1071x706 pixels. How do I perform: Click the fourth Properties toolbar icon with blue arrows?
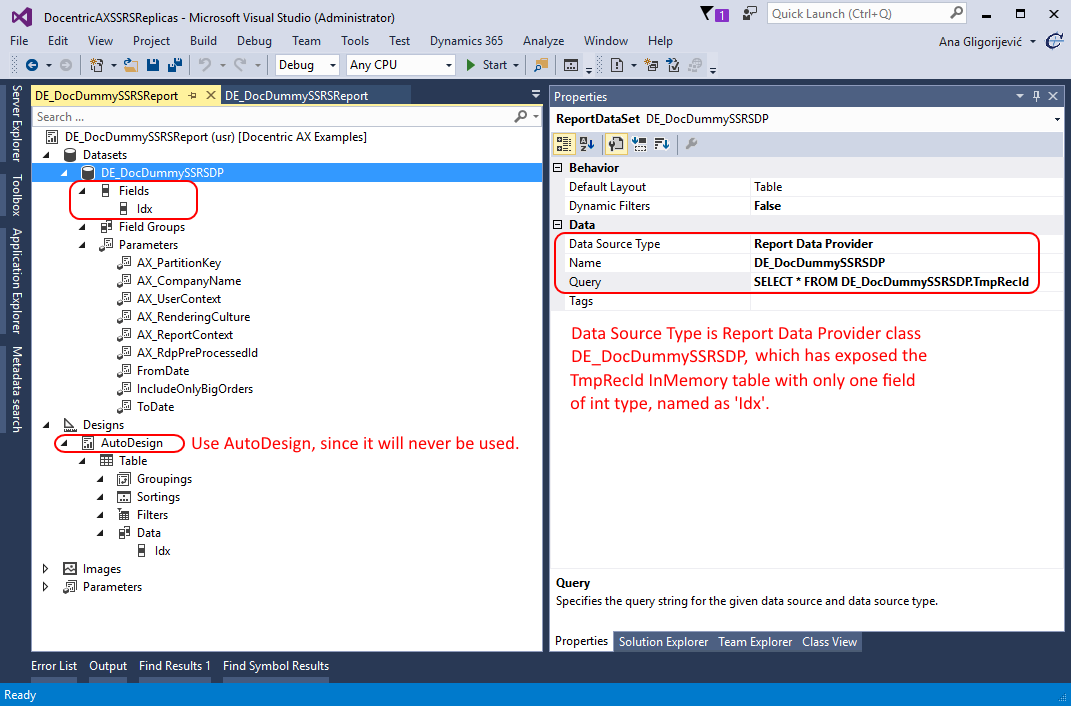point(639,143)
